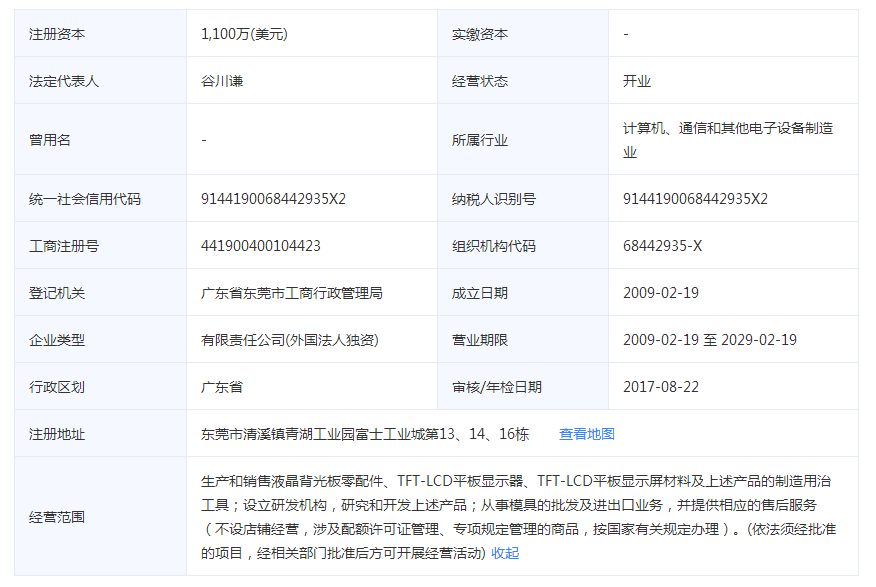Viewport: 876px width, 587px height.
Task: Click the business scope description paragraph
Action: 518,517
